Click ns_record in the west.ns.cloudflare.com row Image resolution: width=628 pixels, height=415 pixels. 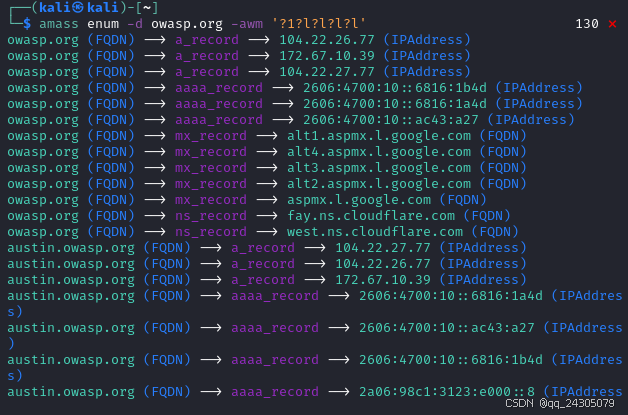point(211,232)
